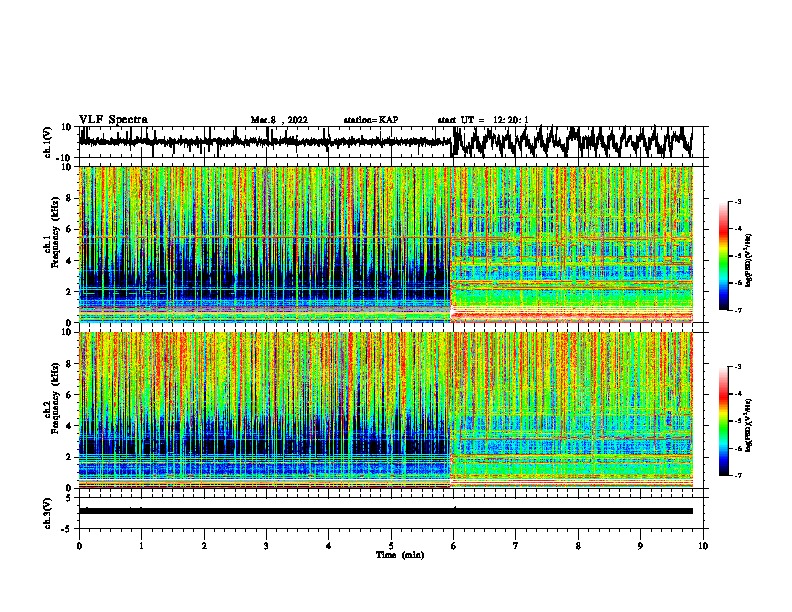Click the "2" tick on the time axis

pos(204,546)
